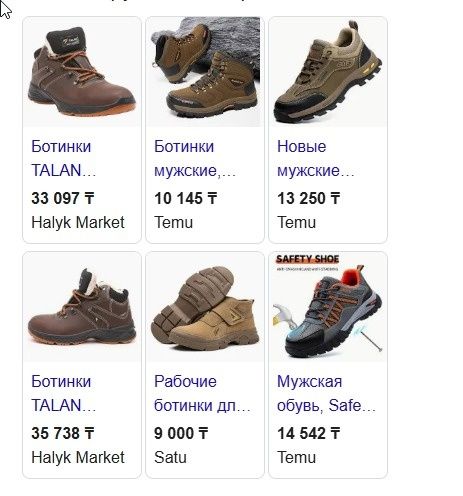Click the 33 097 ₸ price
Image resolution: width=463 pixels, height=496 pixels.
pos(63,198)
